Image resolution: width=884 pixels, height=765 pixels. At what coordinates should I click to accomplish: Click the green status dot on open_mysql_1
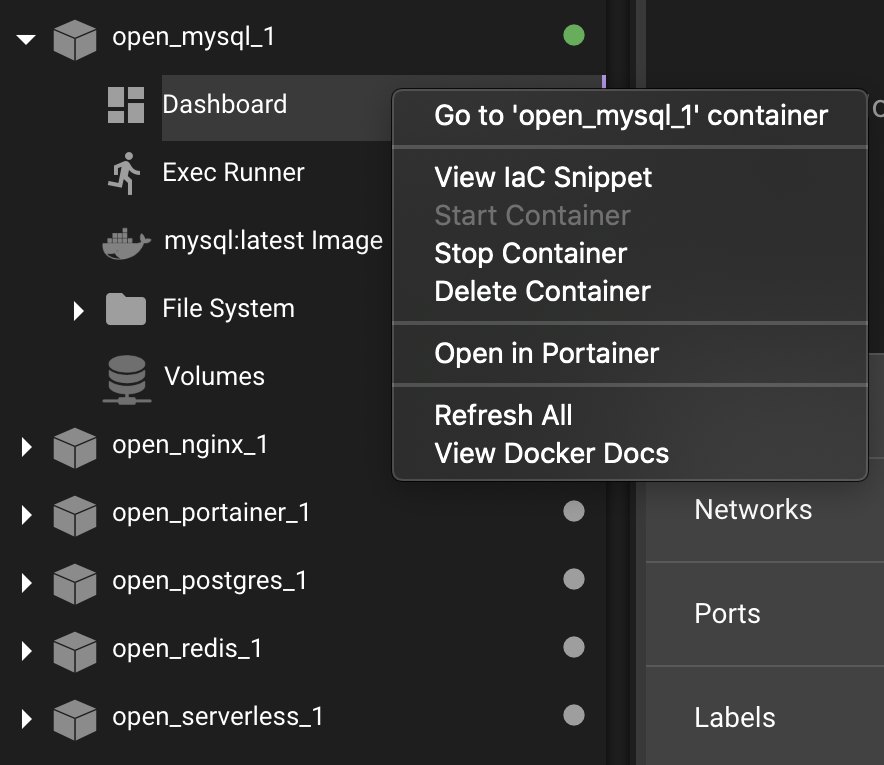(x=573, y=35)
